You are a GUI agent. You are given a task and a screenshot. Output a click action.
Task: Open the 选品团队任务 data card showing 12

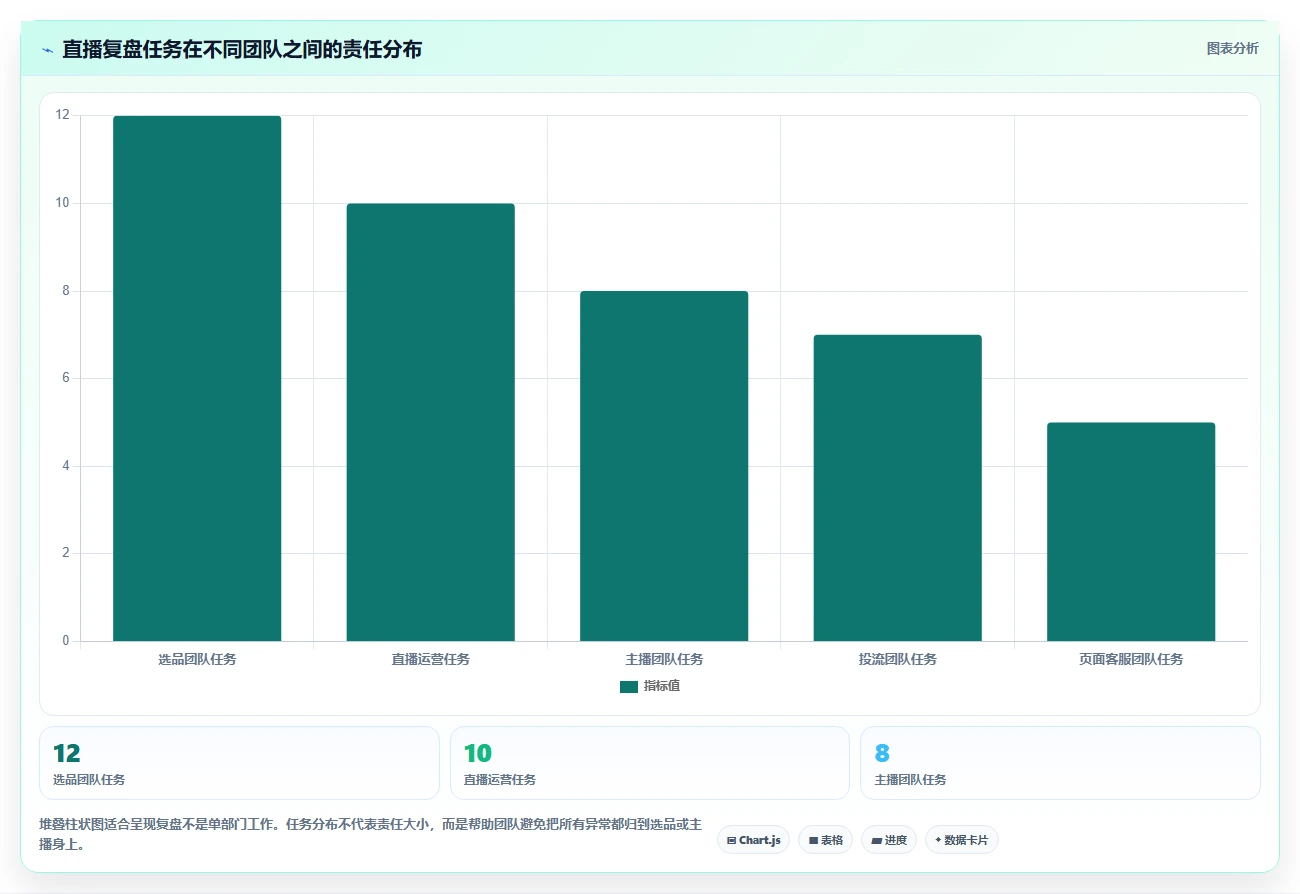pos(239,763)
